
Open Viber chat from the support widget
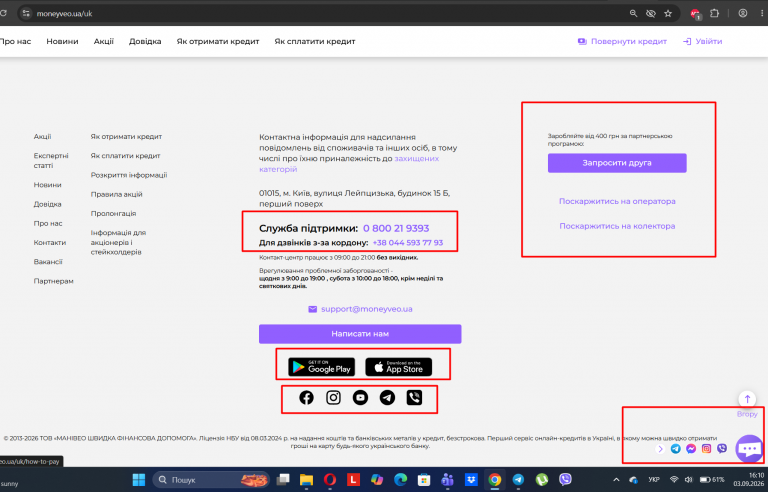722,448
